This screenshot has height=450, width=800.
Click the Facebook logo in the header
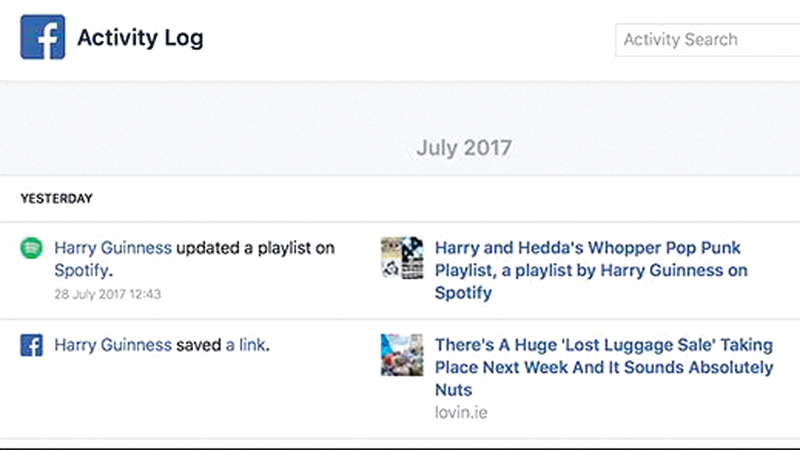43,37
